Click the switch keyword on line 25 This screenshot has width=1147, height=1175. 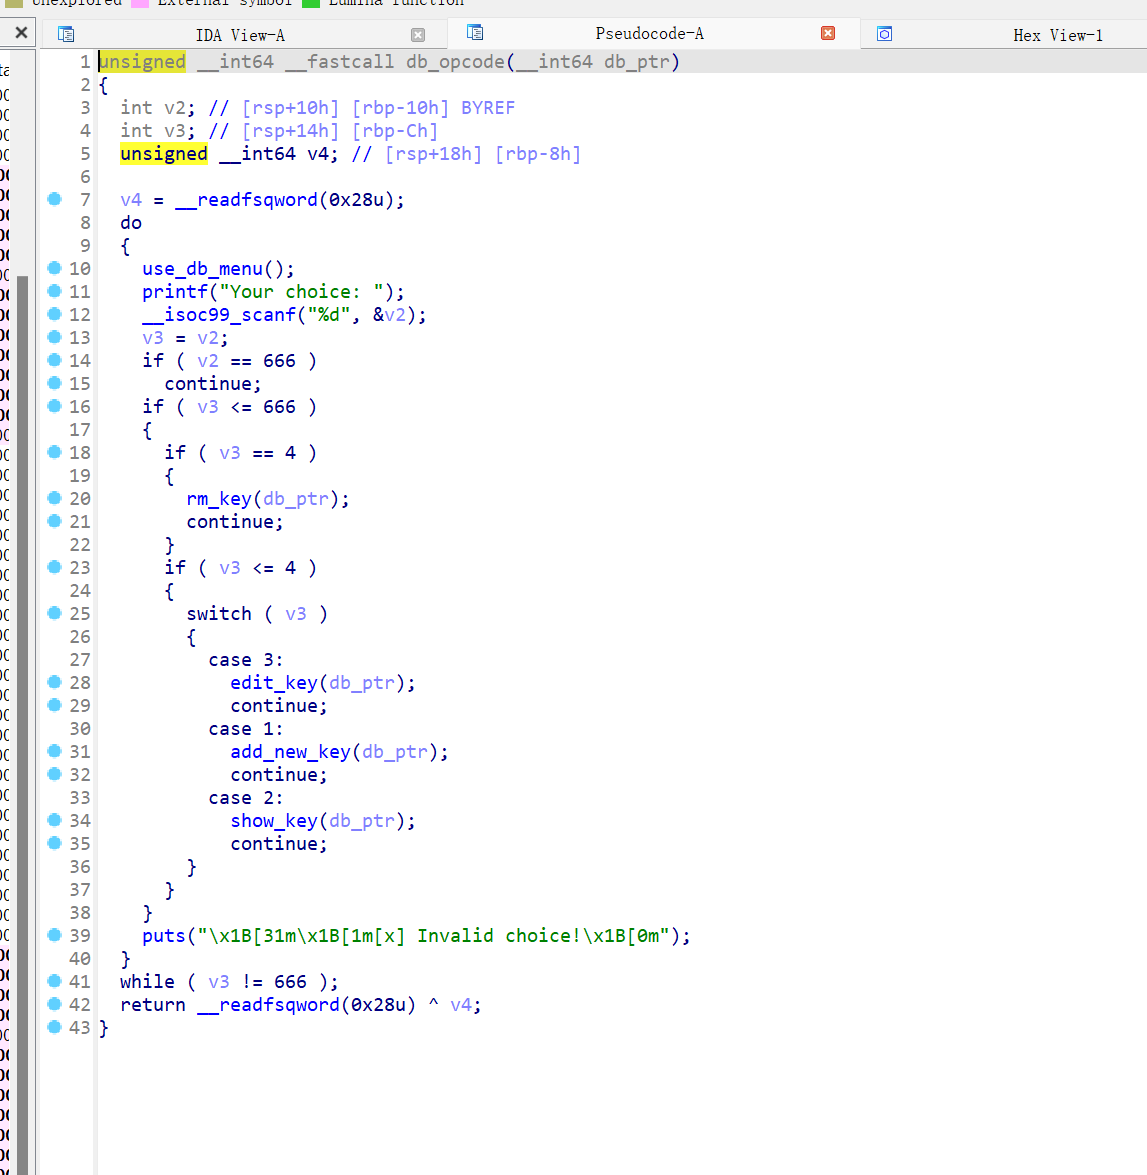(x=219, y=614)
